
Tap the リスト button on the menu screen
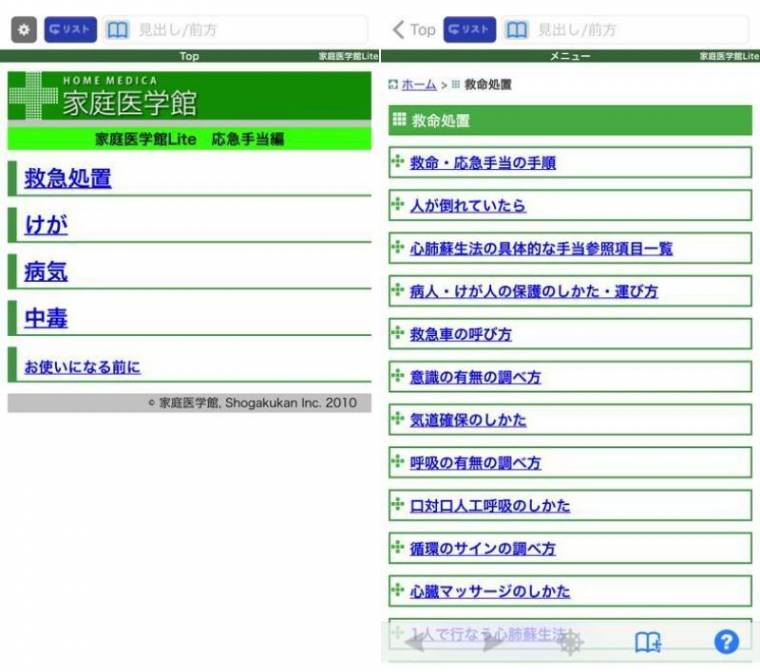pyautogui.click(x=470, y=30)
